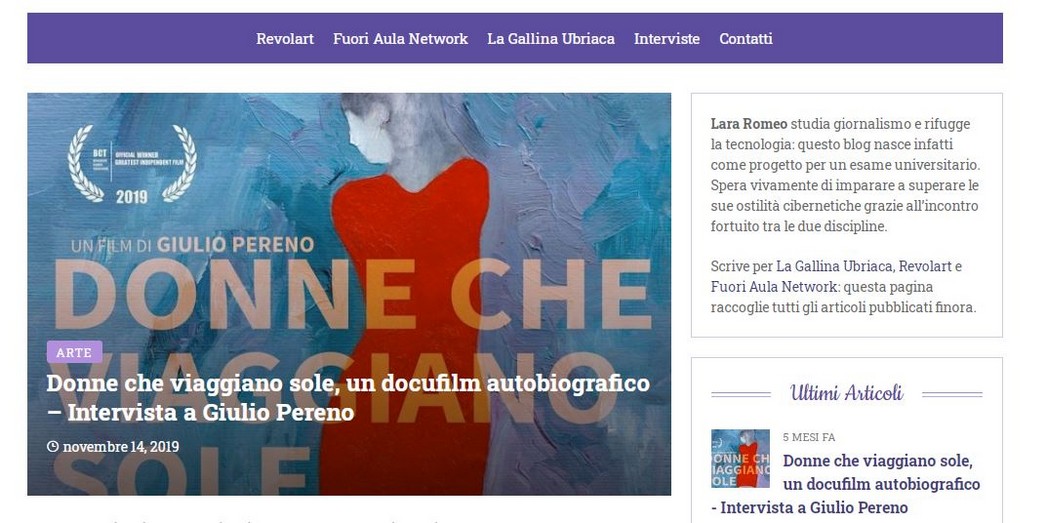The width and height of the screenshot is (1046, 523).
Task: Open the Revolart menu item
Action: pos(285,39)
